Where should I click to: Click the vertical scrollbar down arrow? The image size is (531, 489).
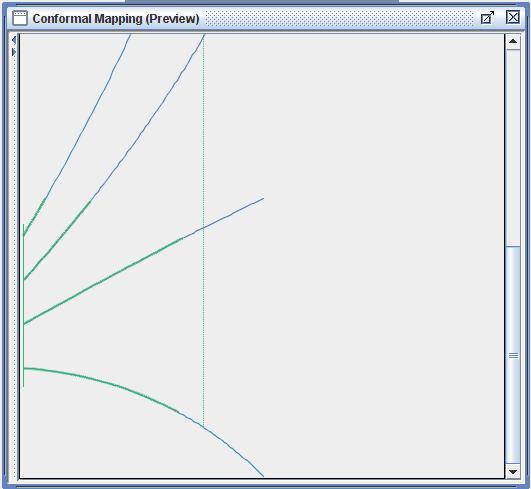tap(513, 471)
